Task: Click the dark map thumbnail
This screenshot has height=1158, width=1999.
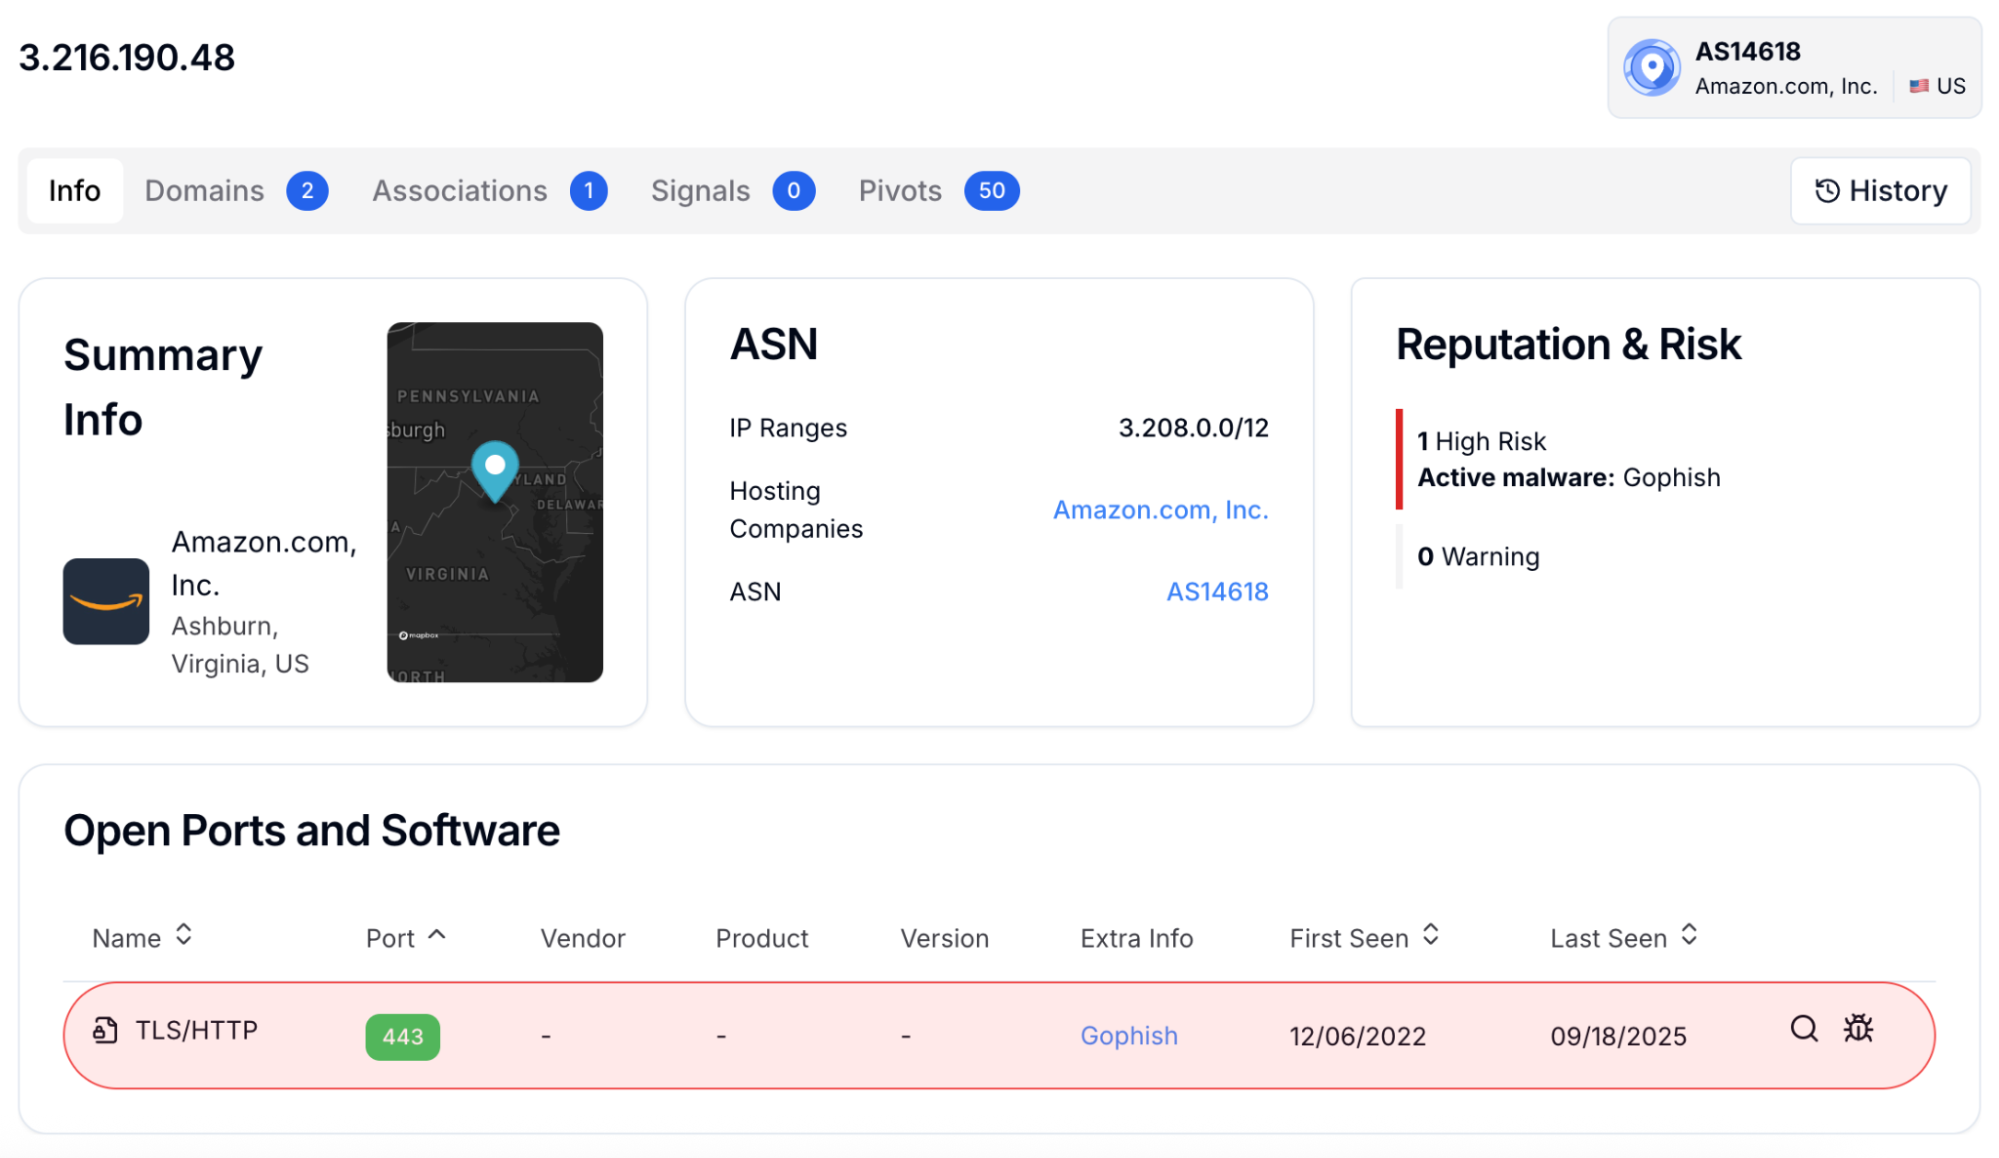Action: point(495,502)
